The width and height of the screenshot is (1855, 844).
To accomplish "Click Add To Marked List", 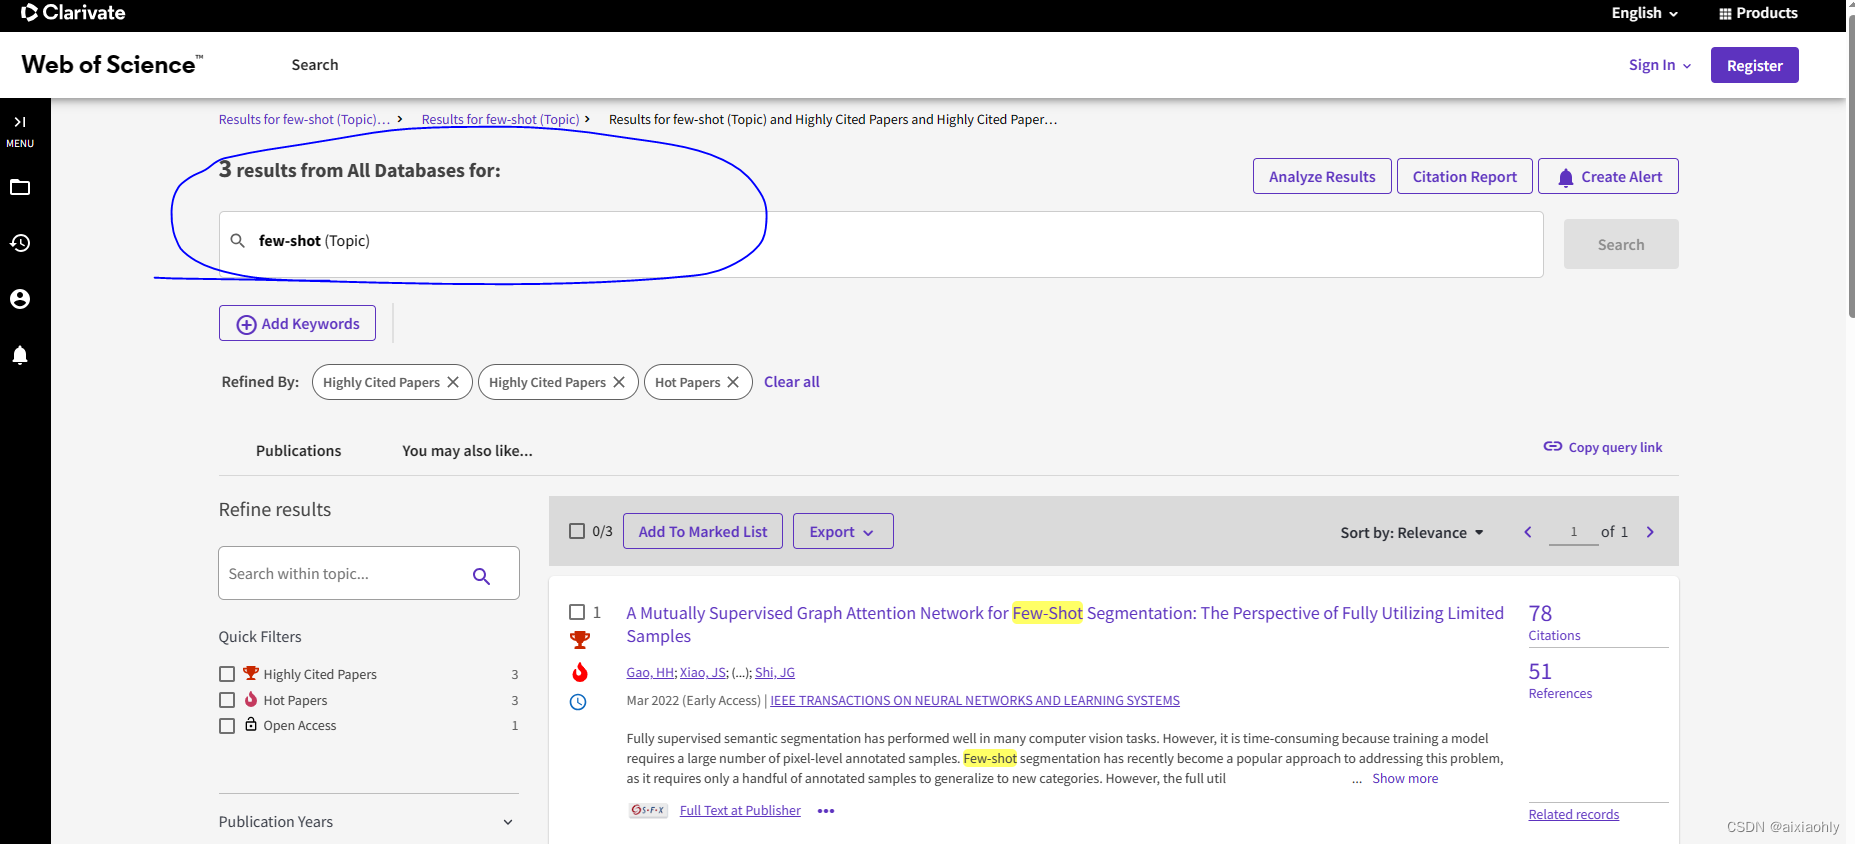I will point(703,531).
